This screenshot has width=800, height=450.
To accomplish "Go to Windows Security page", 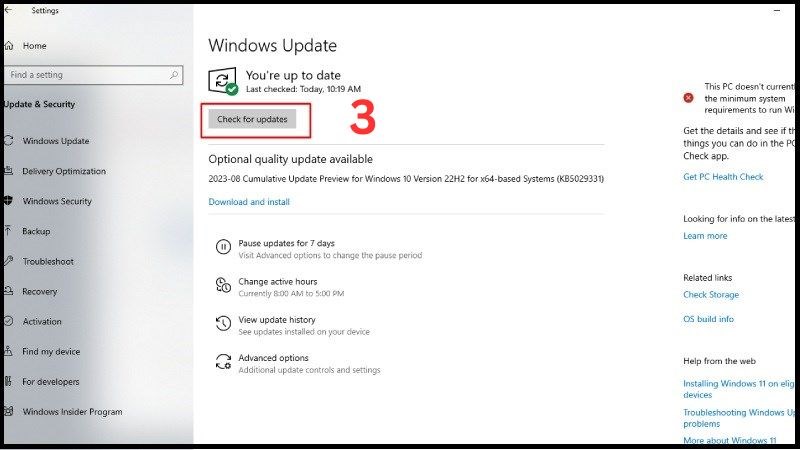I will (57, 201).
